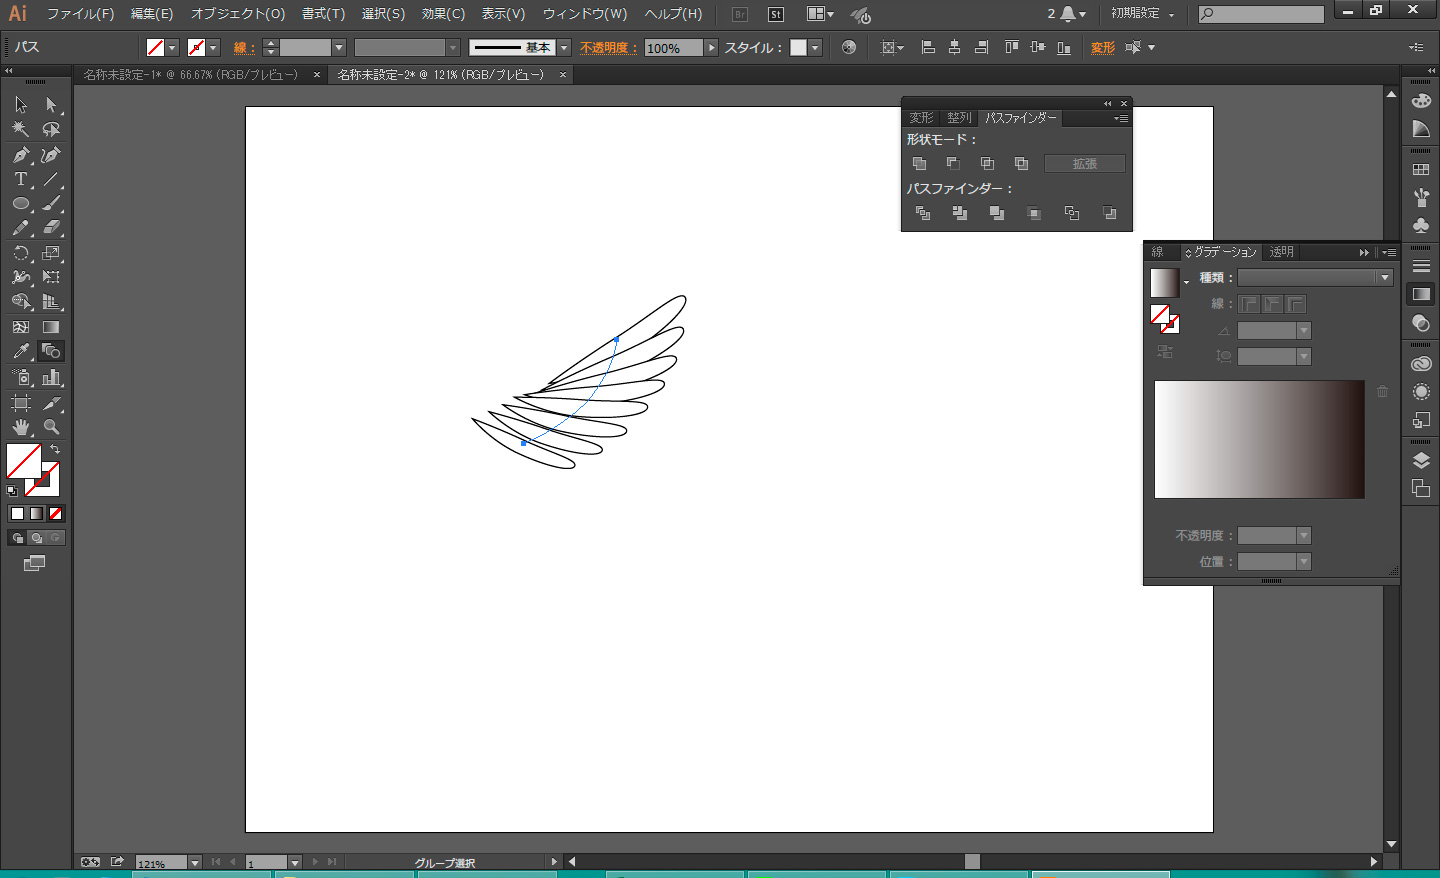Click the 拡張 button in Pathfinder
Image resolution: width=1440 pixels, height=878 pixels.
[x=1085, y=164]
